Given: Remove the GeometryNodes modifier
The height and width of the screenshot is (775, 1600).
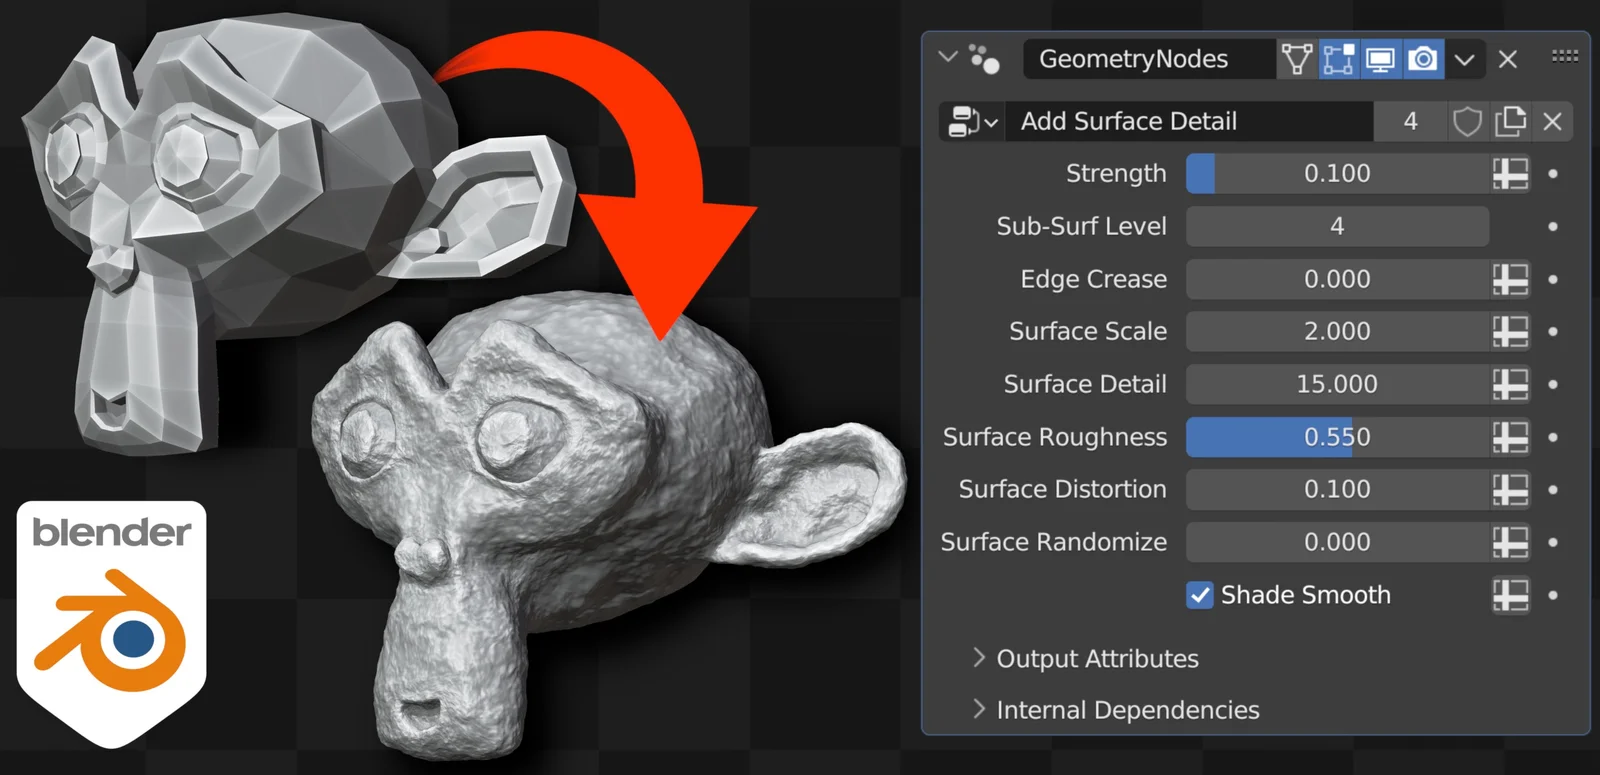Looking at the screenshot, I should [1508, 59].
